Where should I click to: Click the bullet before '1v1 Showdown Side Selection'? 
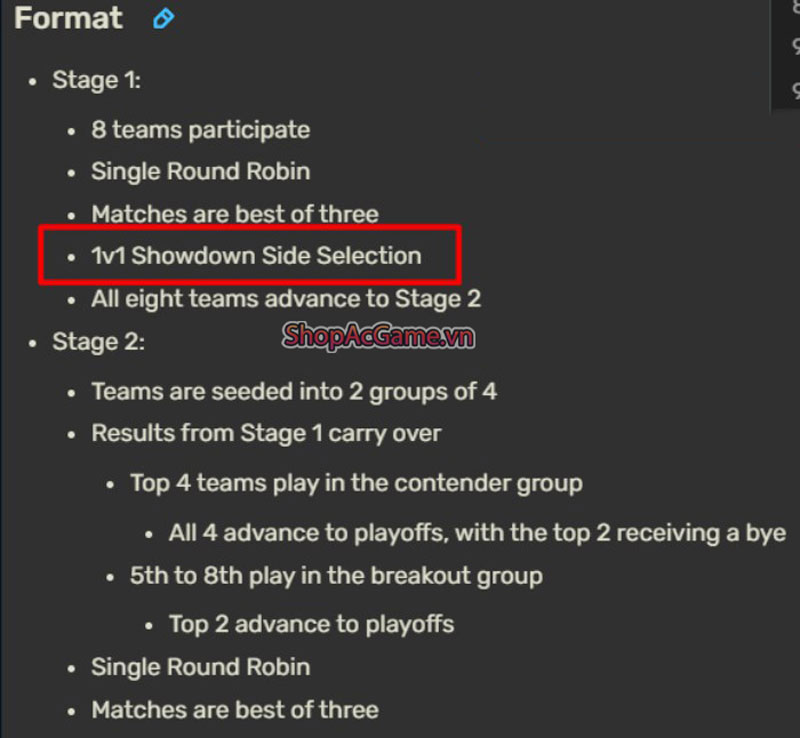[71, 257]
